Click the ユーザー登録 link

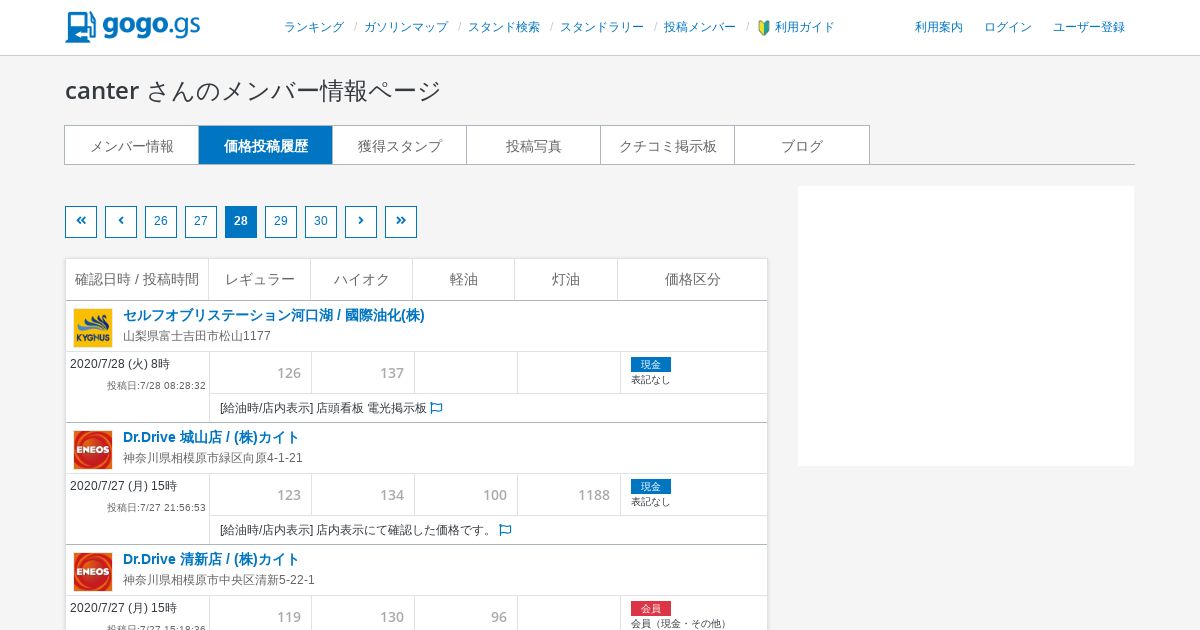pyautogui.click(x=1089, y=27)
